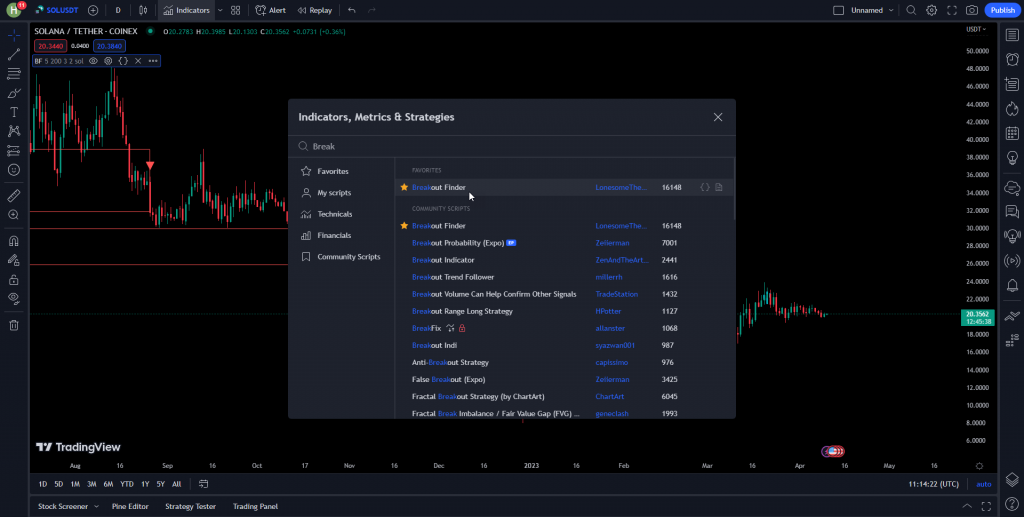The image size is (1024, 517).
Task: Toggle hide all drawings eye icon
Action: pyautogui.click(x=14, y=298)
